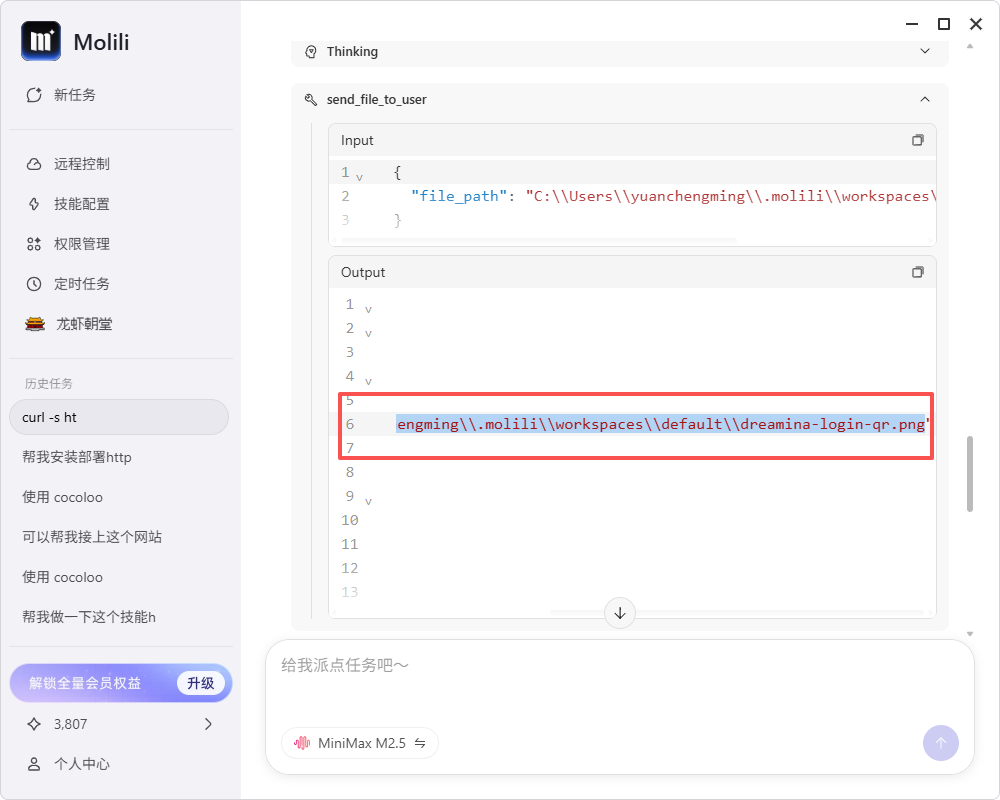Click the scroll-to-bottom arrow button

[x=620, y=613]
